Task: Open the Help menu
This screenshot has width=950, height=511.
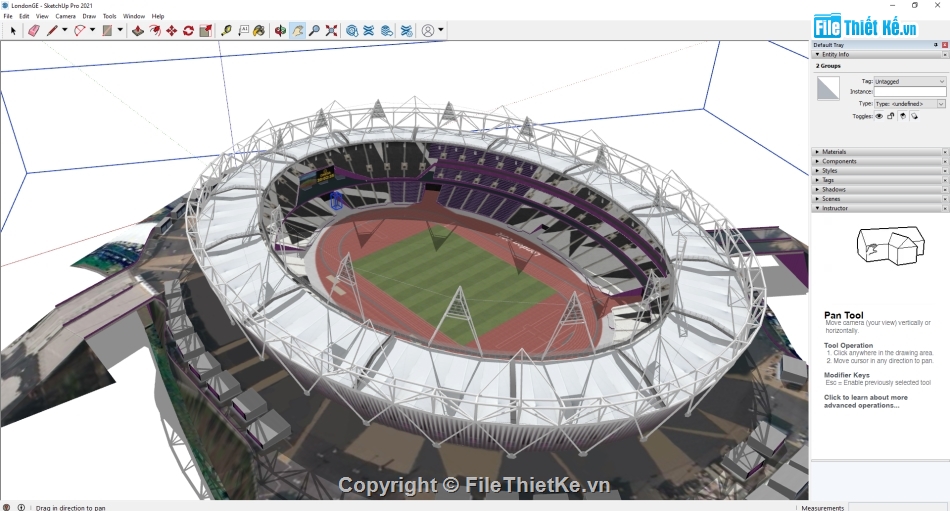Action: click(158, 16)
